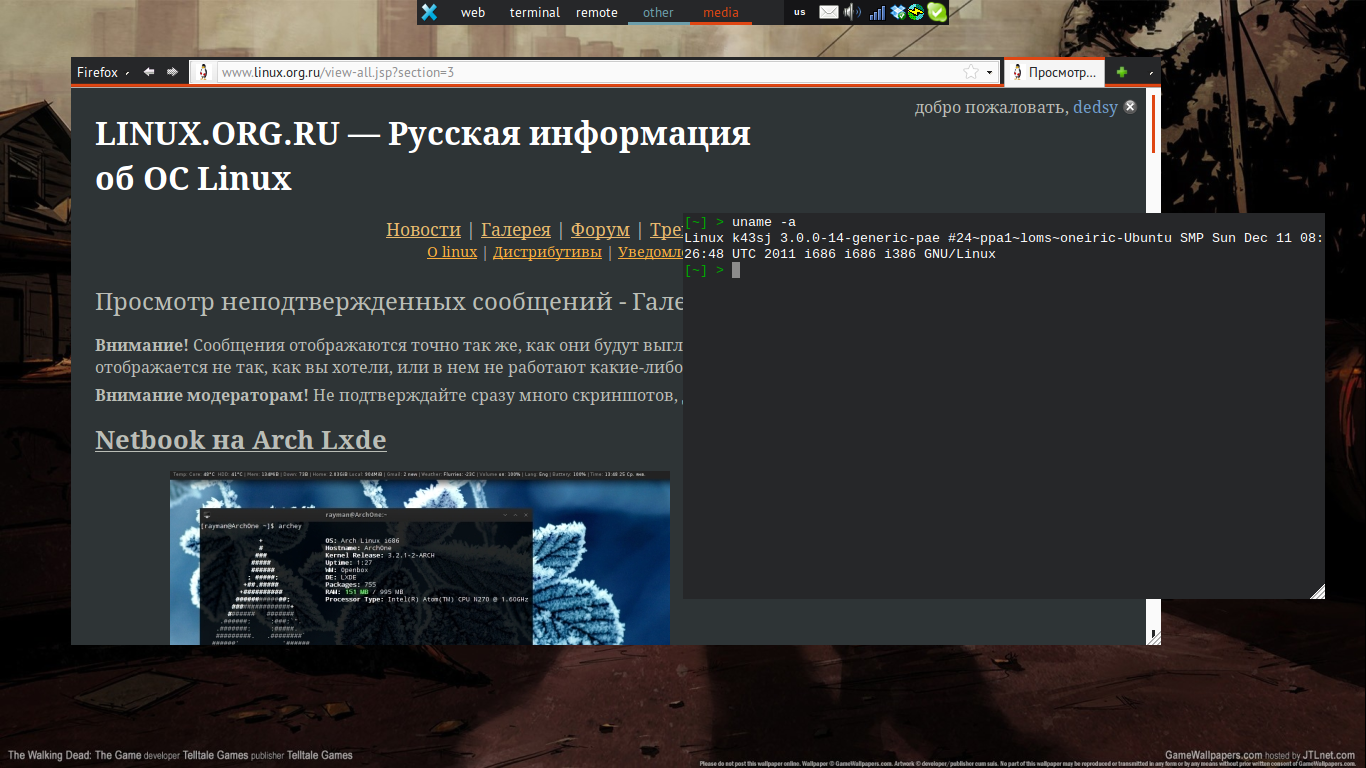
Task: Open a new tab with green plus
Action: pos(1122,72)
